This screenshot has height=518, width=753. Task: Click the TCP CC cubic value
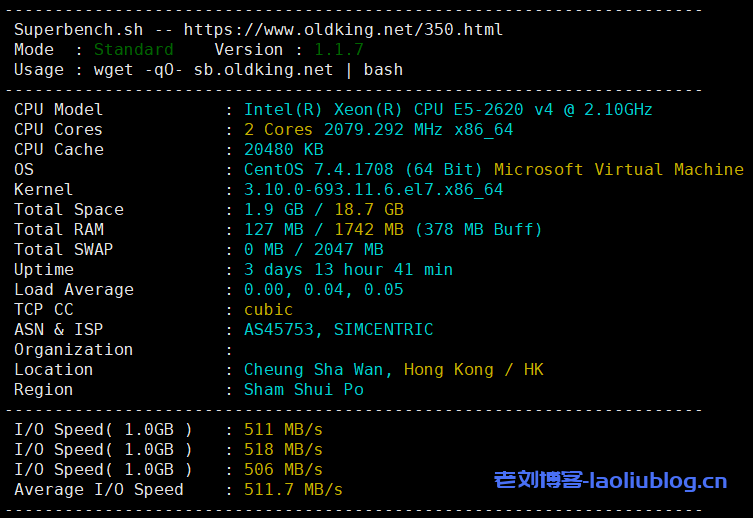(x=268, y=310)
